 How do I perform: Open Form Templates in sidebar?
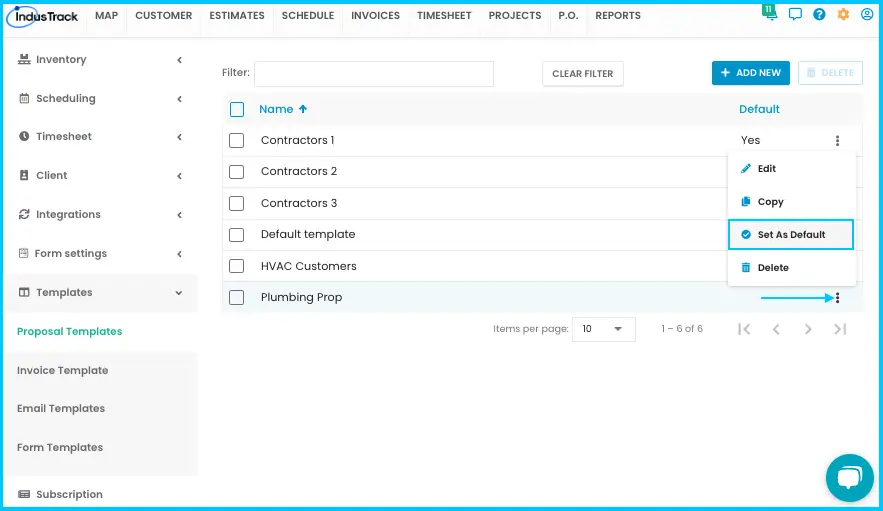pos(60,447)
